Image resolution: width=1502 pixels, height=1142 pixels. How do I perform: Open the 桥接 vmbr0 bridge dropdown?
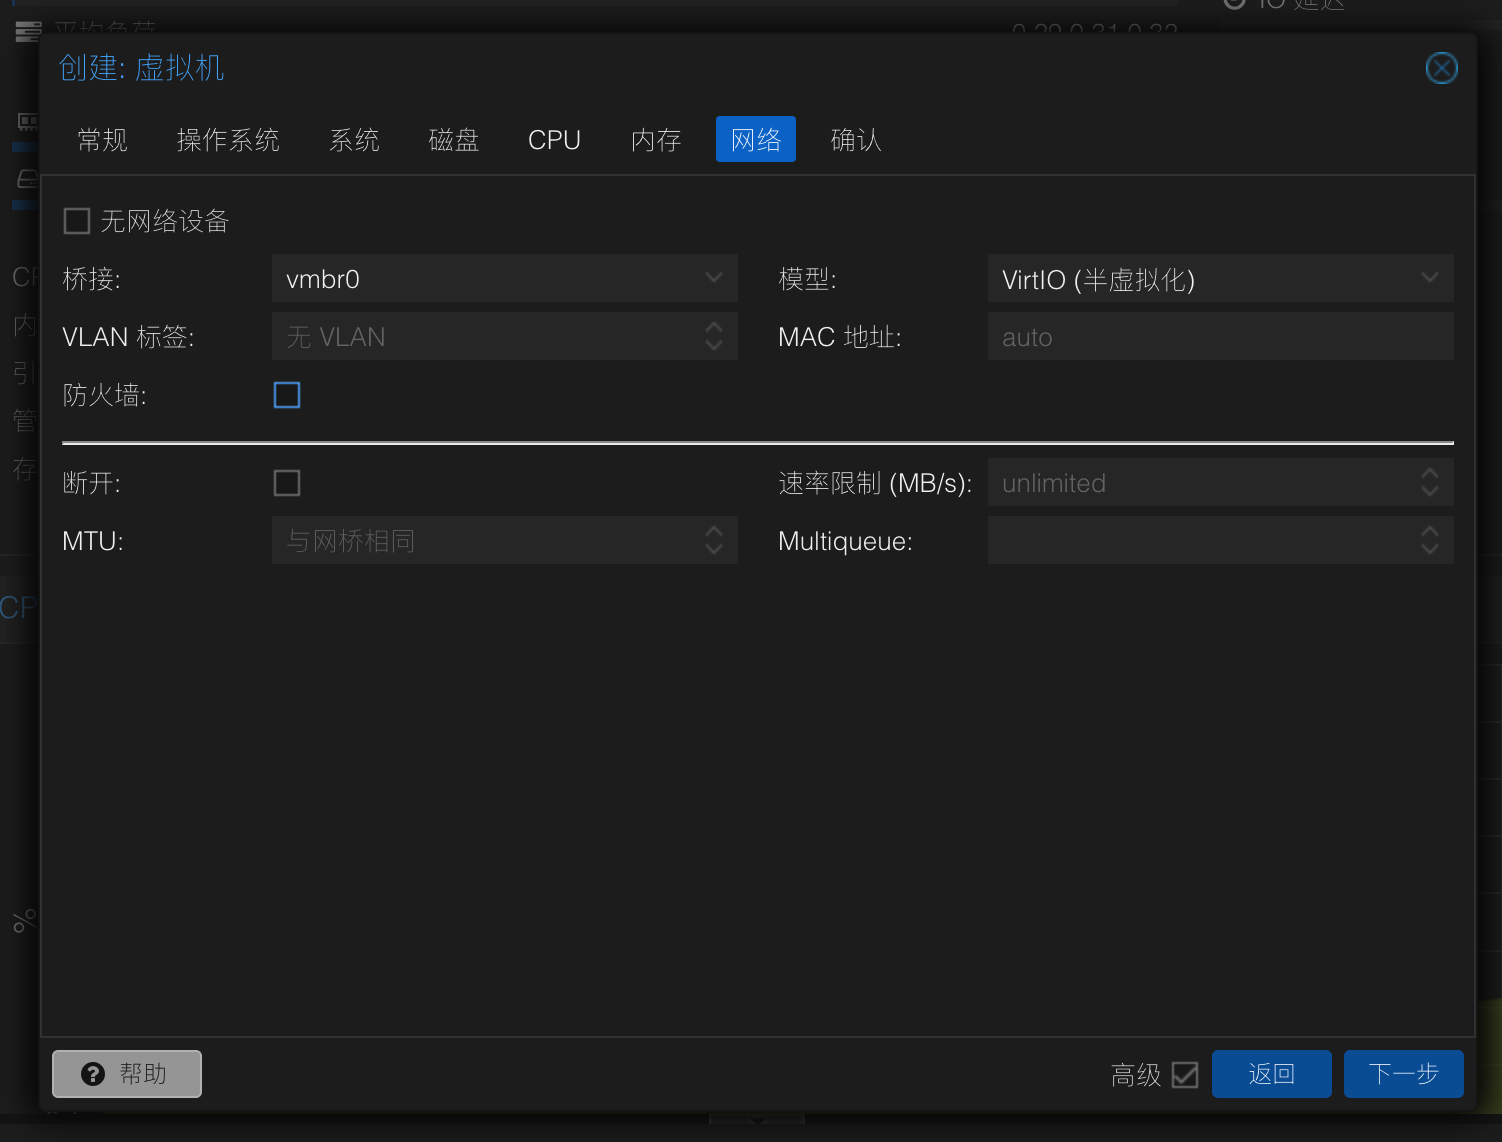pyautogui.click(x=713, y=278)
